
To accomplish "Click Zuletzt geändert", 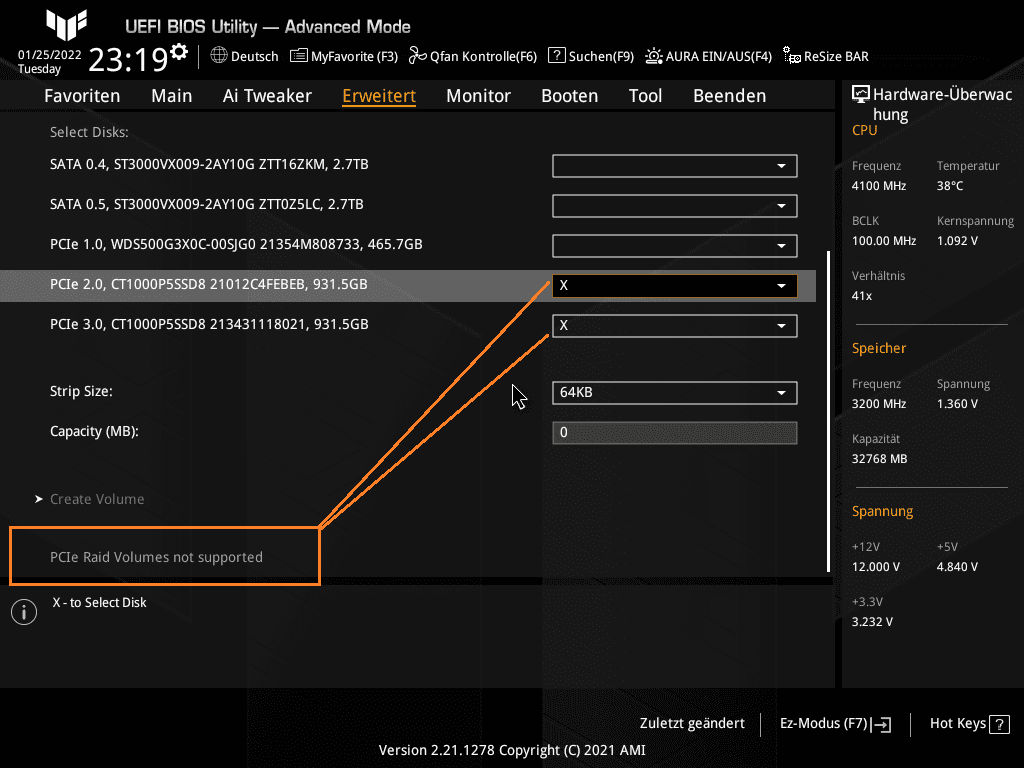I will [x=692, y=723].
